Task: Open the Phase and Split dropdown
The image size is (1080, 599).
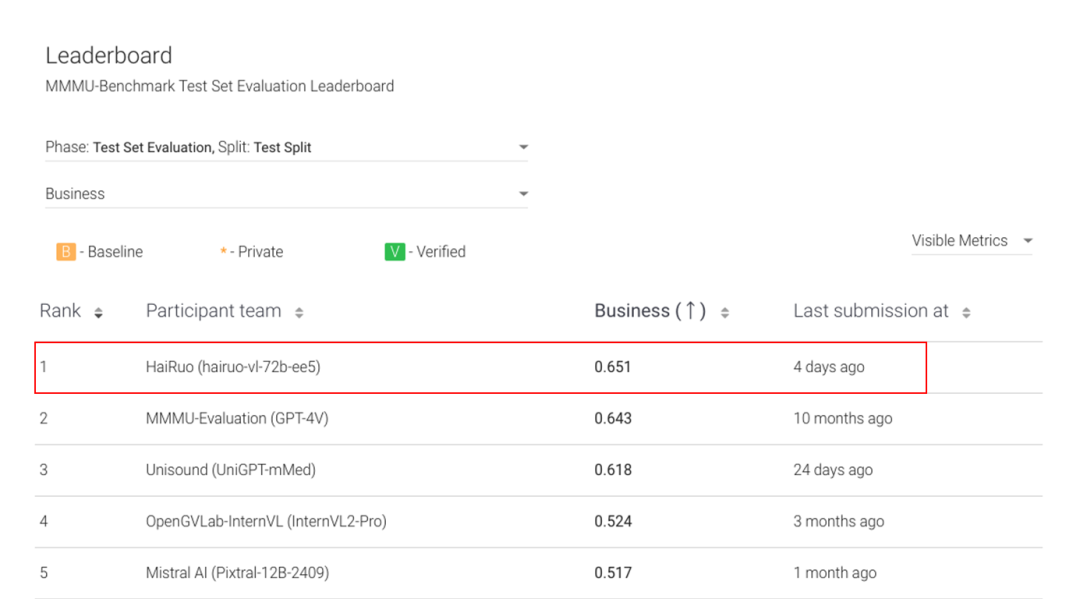Action: (x=286, y=147)
